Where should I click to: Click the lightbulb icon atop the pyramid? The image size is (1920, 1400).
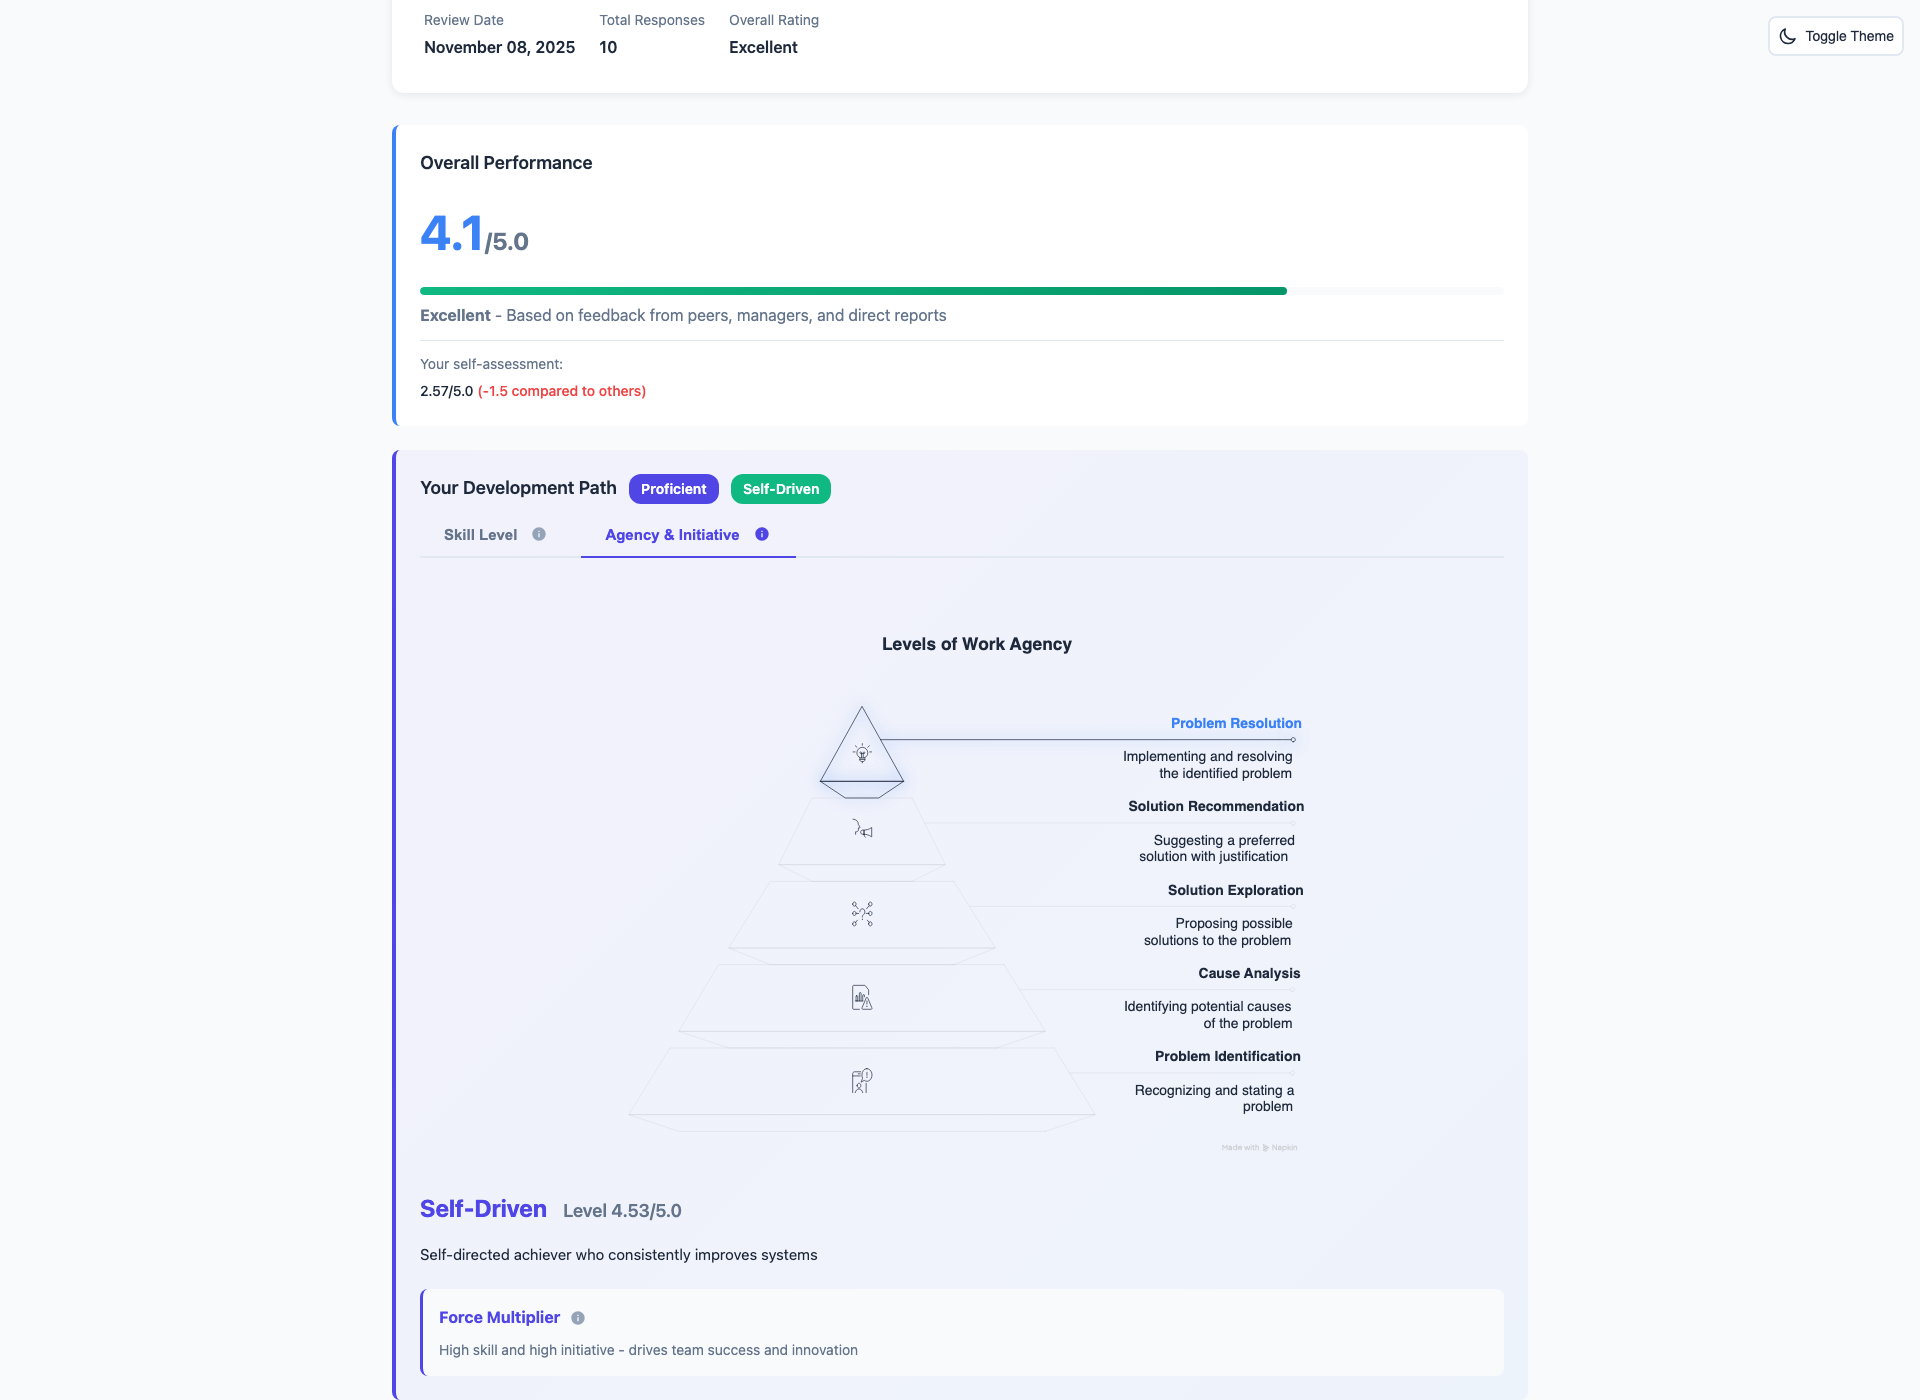coord(862,752)
